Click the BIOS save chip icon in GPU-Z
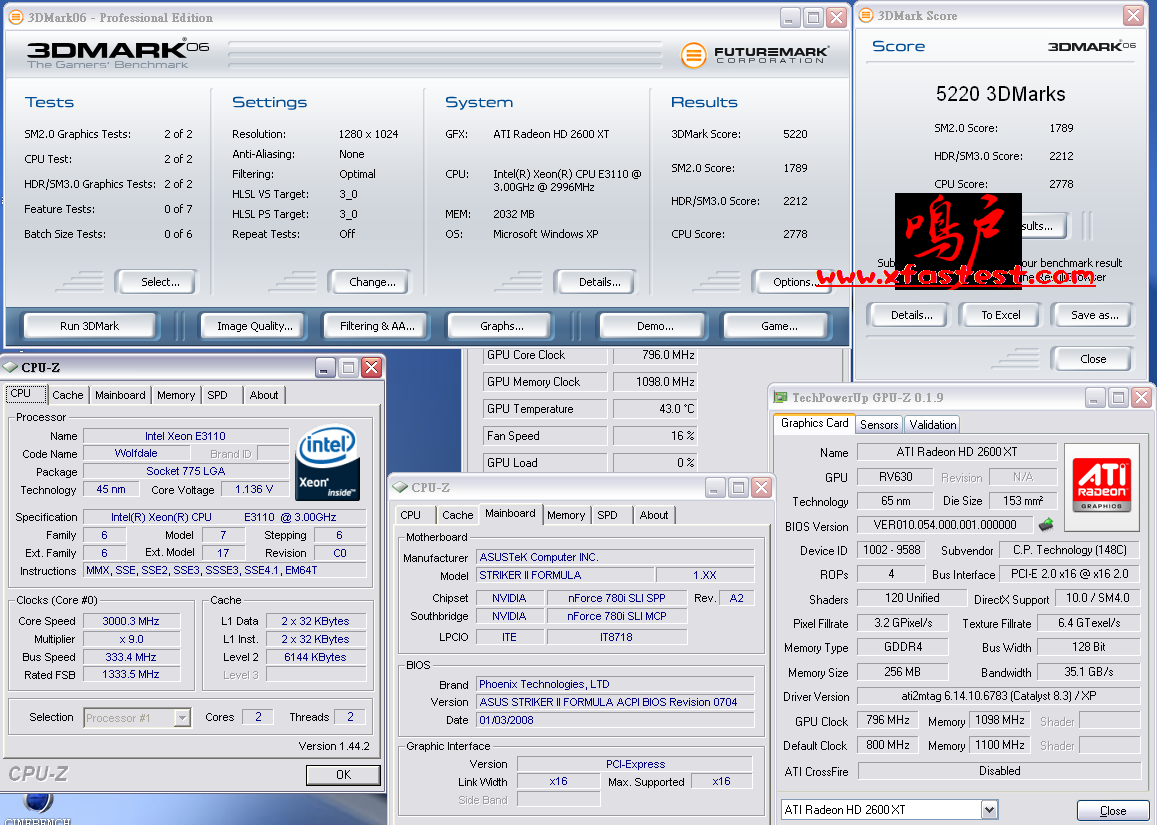 point(1046,524)
